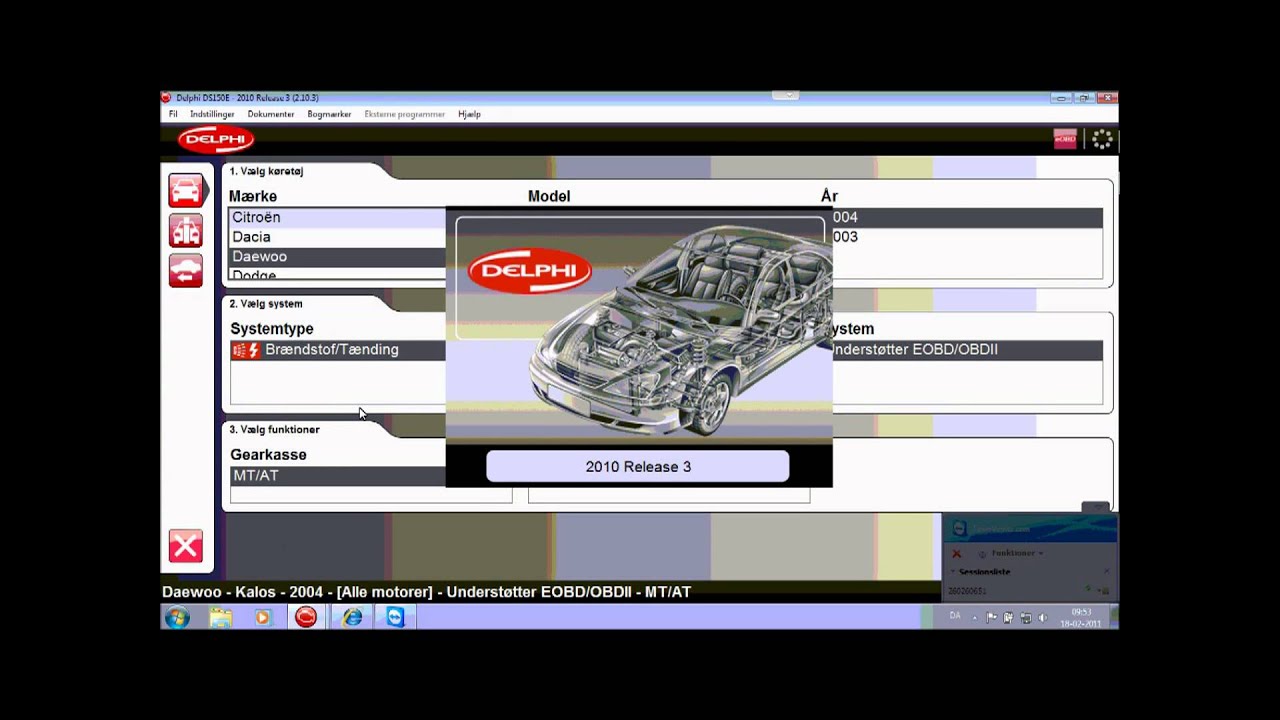Screen dimensions: 1280x720
Task: Click the 2010 Release 3 splash label
Action: pyautogui.click(x=638, y=467)
